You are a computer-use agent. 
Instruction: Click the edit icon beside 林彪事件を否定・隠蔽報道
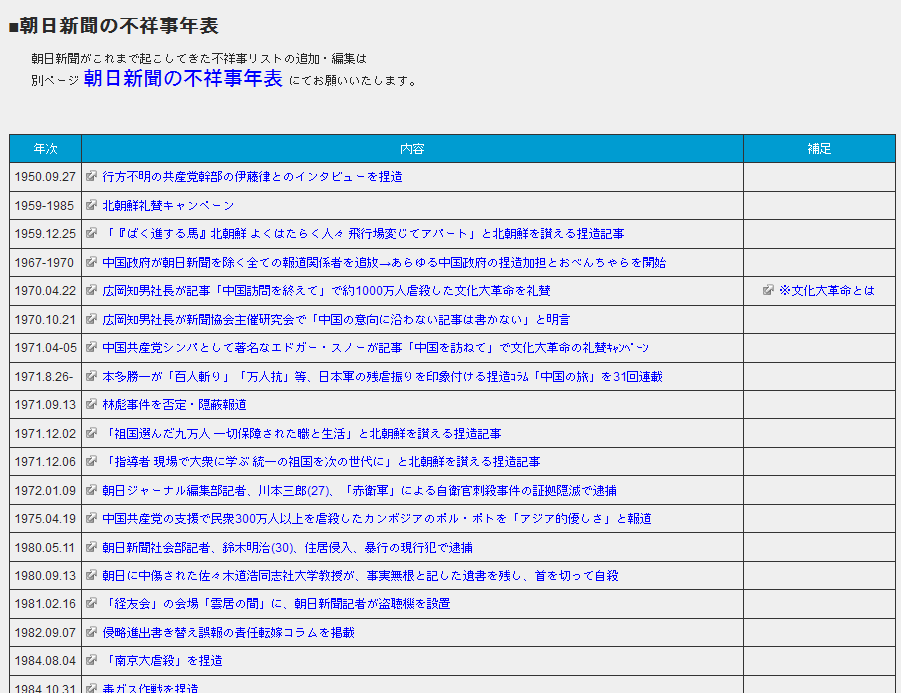pyautogui.click(x=91, y=403)
